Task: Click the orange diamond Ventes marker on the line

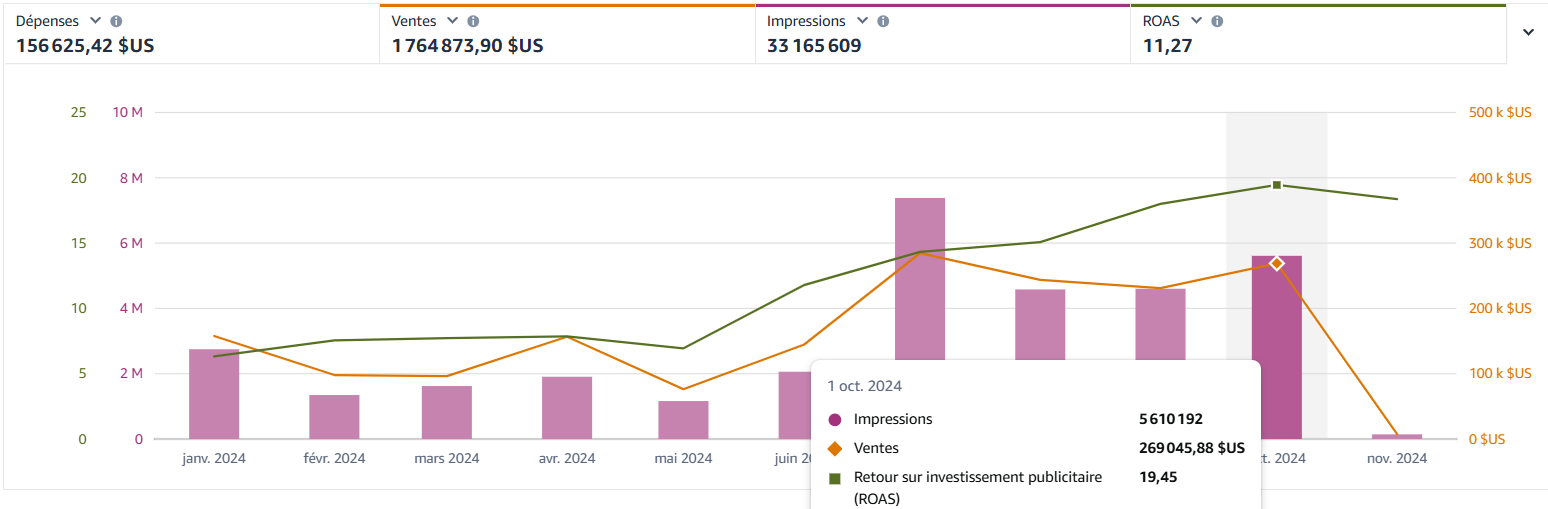Action: (x=1276, y=263)
